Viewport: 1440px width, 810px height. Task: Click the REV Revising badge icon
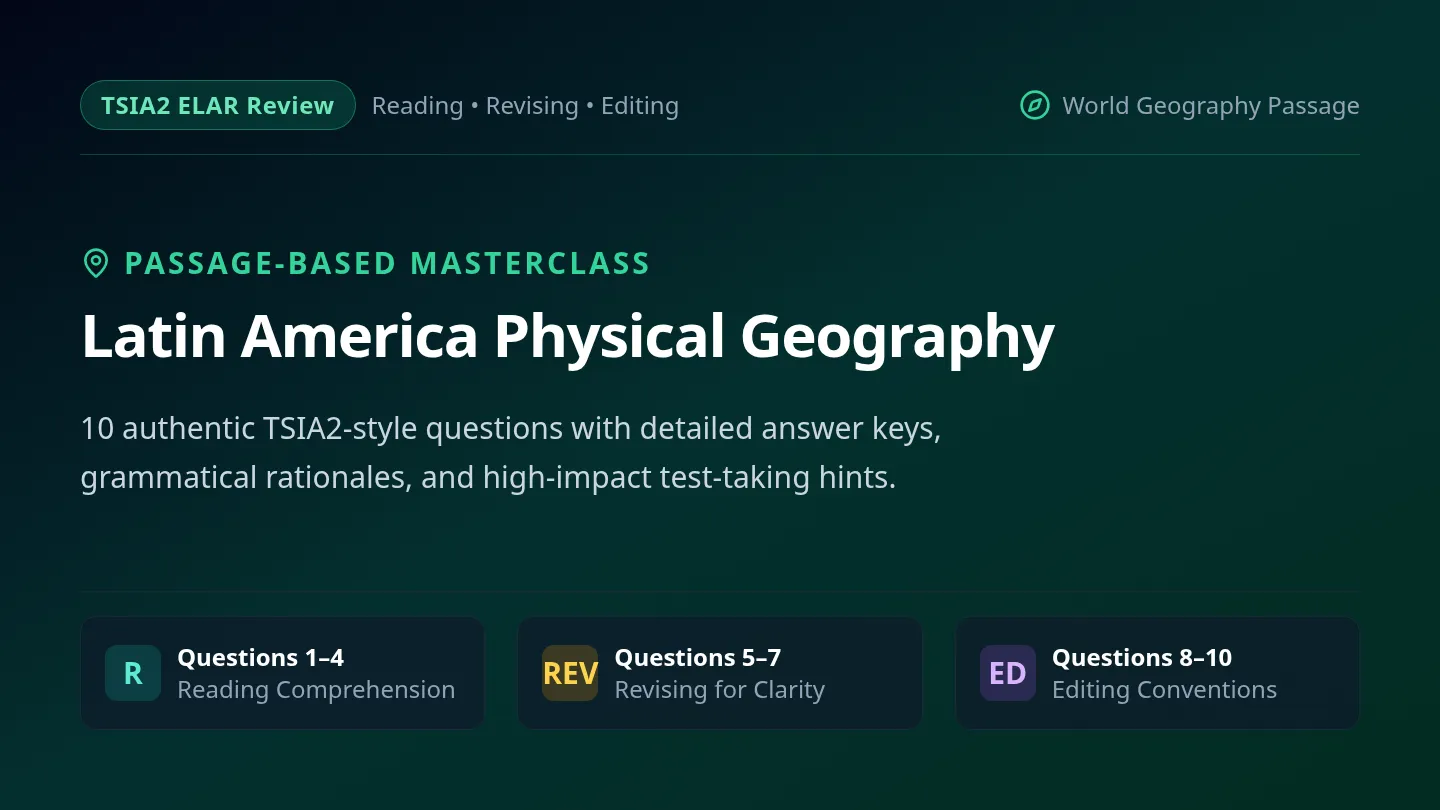click(x=570, y=673)
